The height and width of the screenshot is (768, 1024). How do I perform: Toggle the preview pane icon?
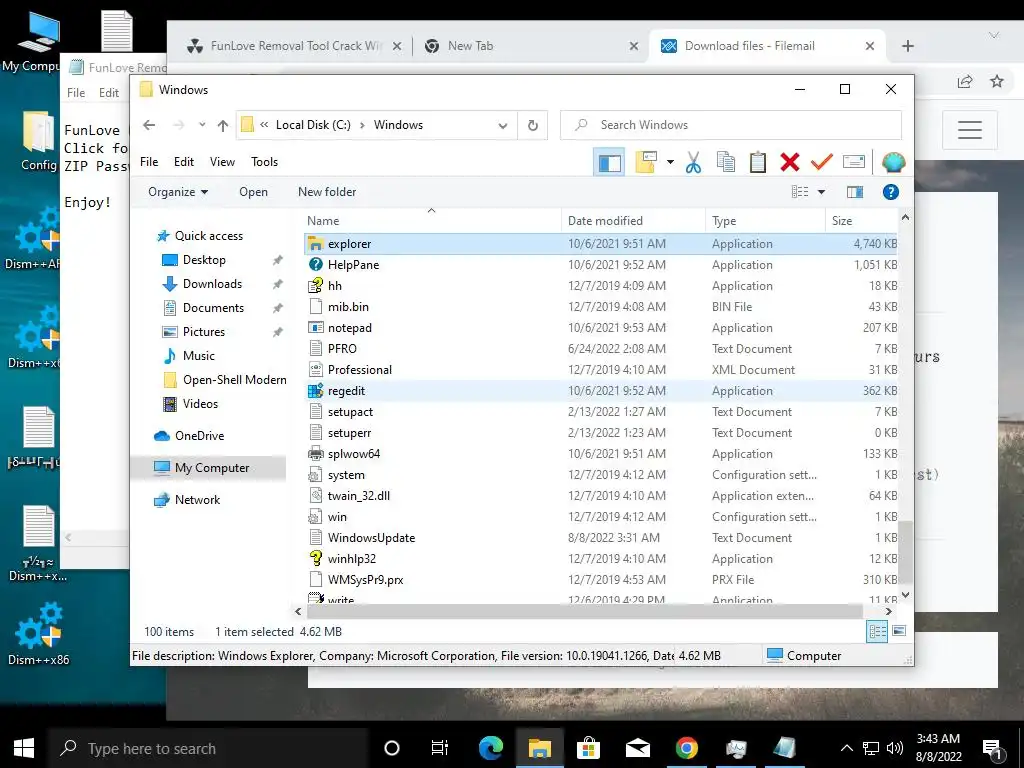855,192
